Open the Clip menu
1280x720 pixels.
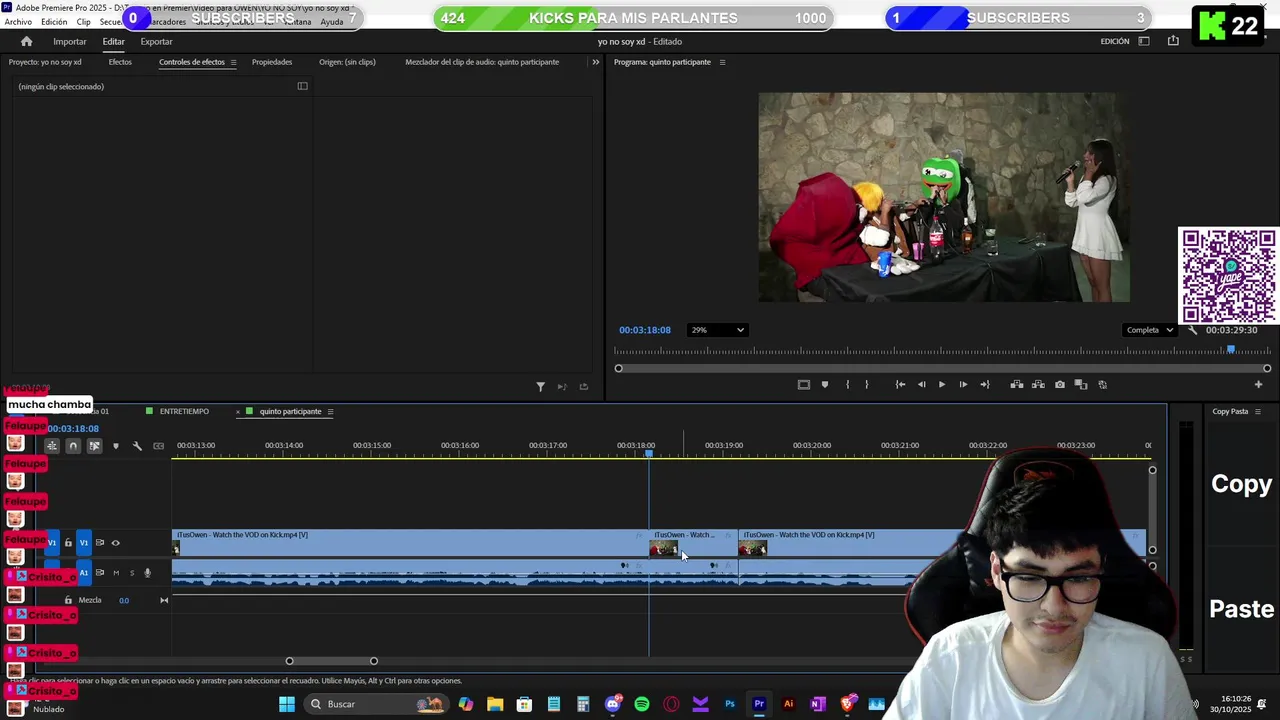point(84,22)
